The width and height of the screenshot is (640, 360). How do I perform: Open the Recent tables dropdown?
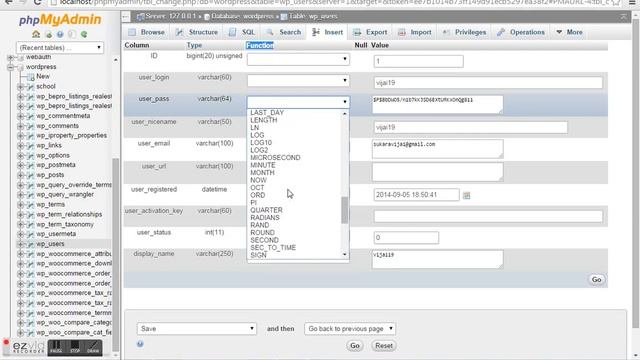click(60, 47)
